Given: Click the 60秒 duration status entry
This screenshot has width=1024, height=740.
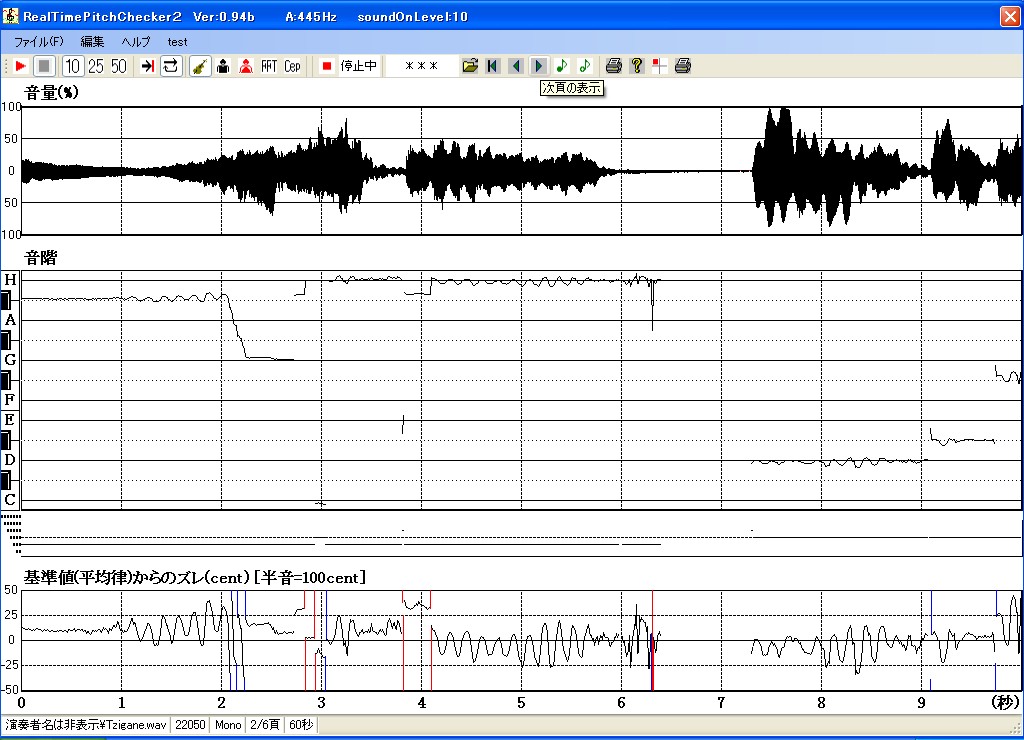Looking at the screenshot, I should (x=301, y=724).
